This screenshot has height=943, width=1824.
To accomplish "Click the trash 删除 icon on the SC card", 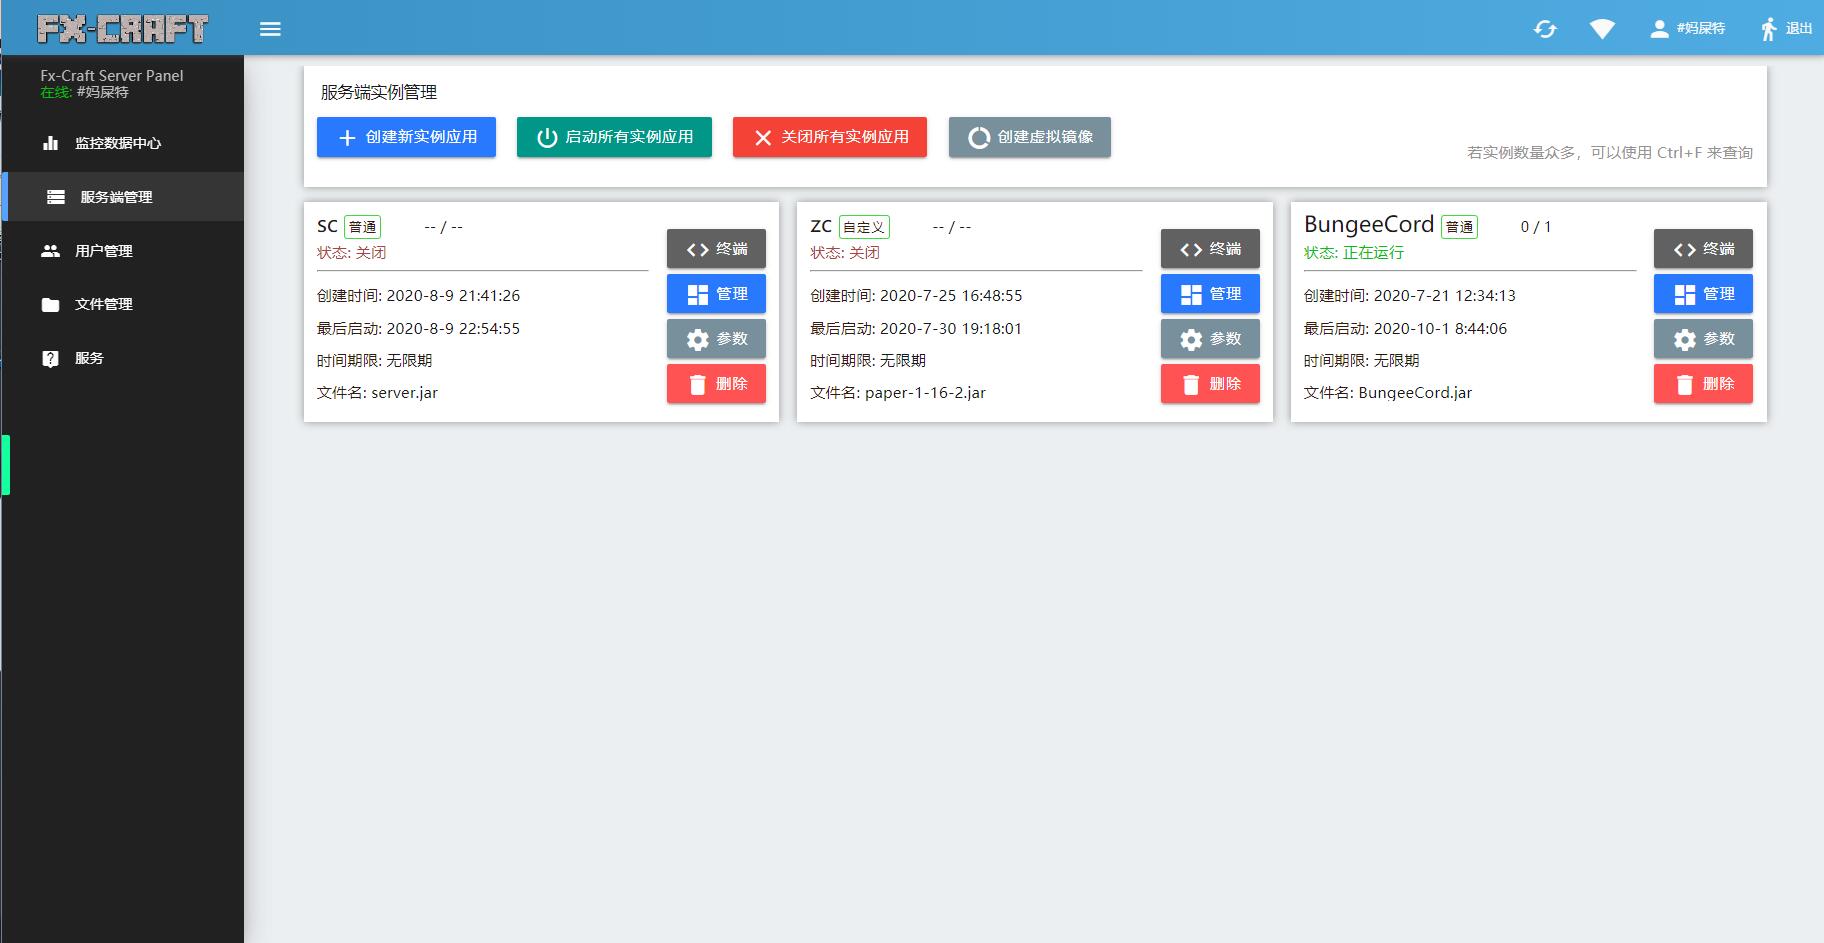I will pyautogui.click(x=696, y=383).
